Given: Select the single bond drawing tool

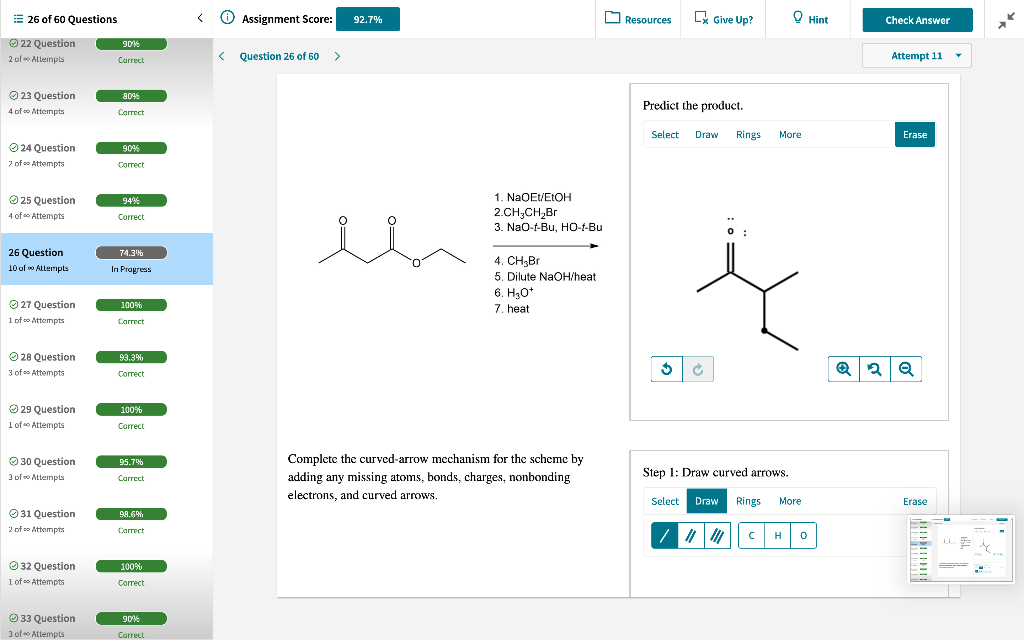Looking at the screenshot, I should point(663,535).
